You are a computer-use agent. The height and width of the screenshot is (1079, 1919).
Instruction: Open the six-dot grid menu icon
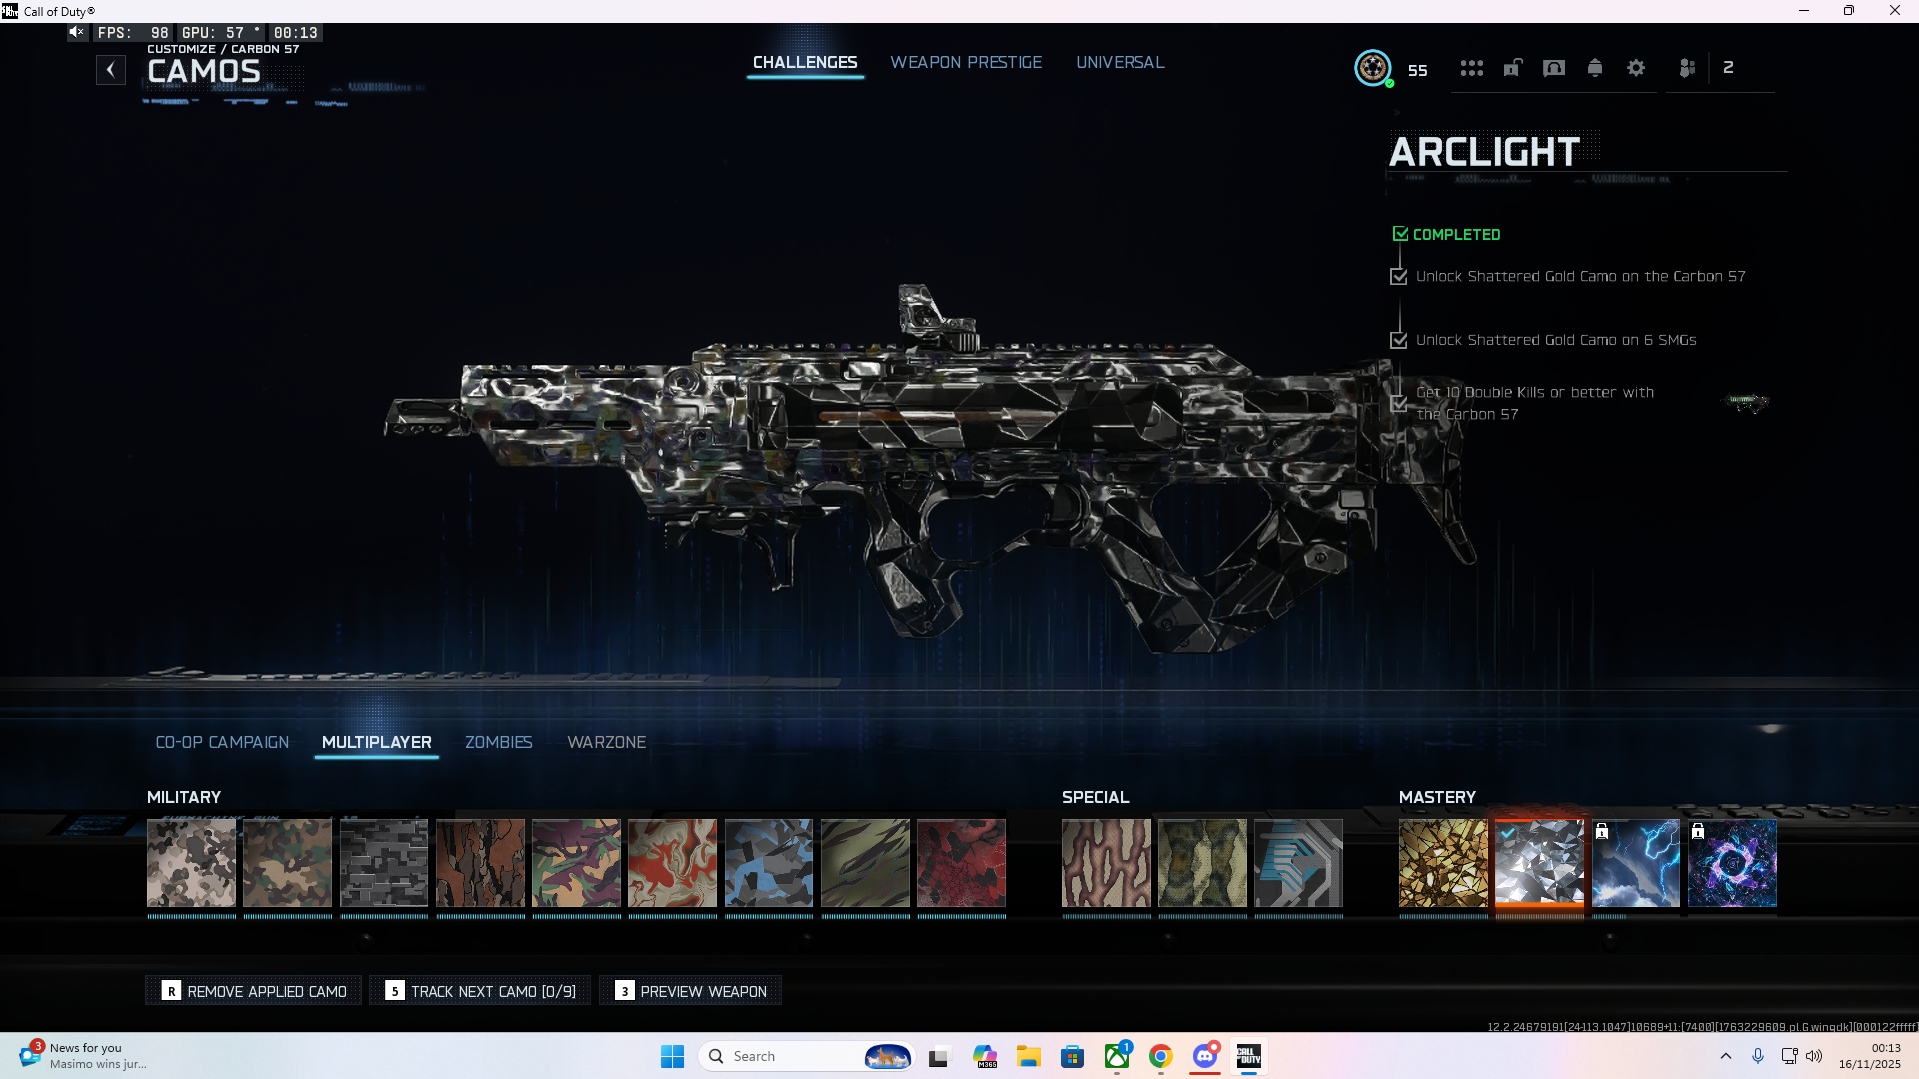click(1471, 68)
